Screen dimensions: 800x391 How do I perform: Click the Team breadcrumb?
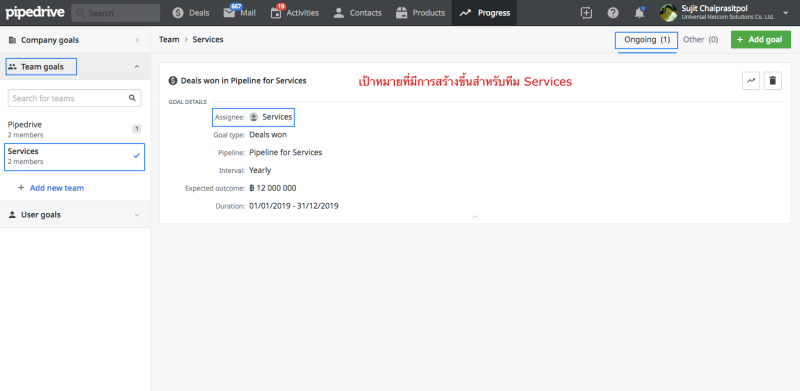click(x=169, y=39)
